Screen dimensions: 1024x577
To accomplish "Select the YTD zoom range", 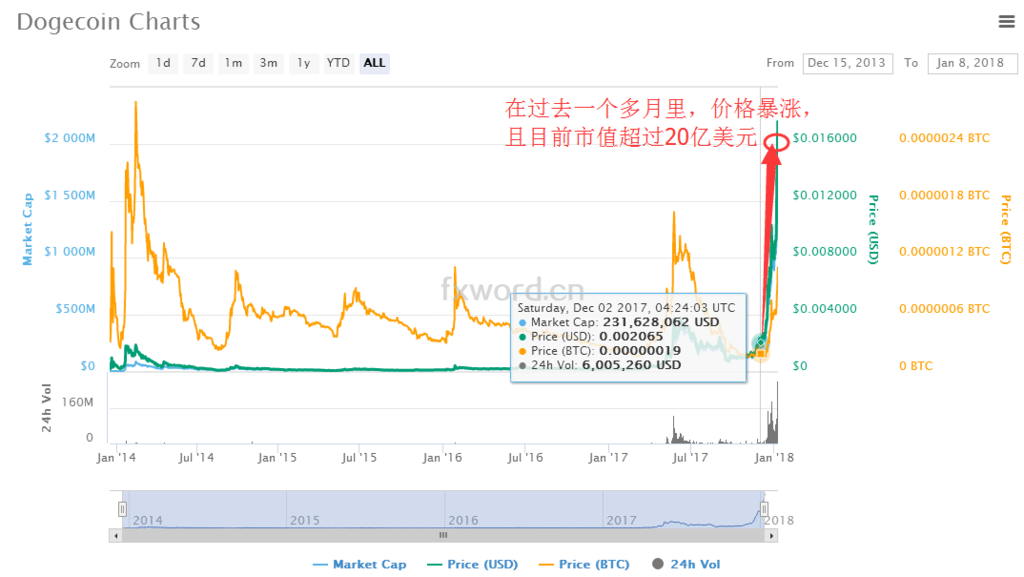I will pyautogui.click(x=338, y=63).
